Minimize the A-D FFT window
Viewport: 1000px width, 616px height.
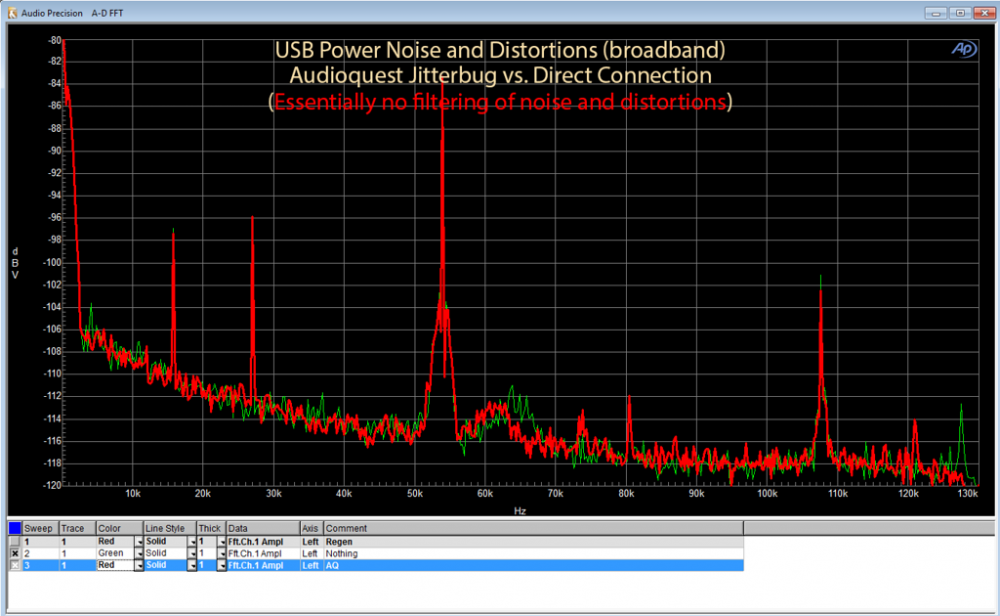click(x=936, y=13)
